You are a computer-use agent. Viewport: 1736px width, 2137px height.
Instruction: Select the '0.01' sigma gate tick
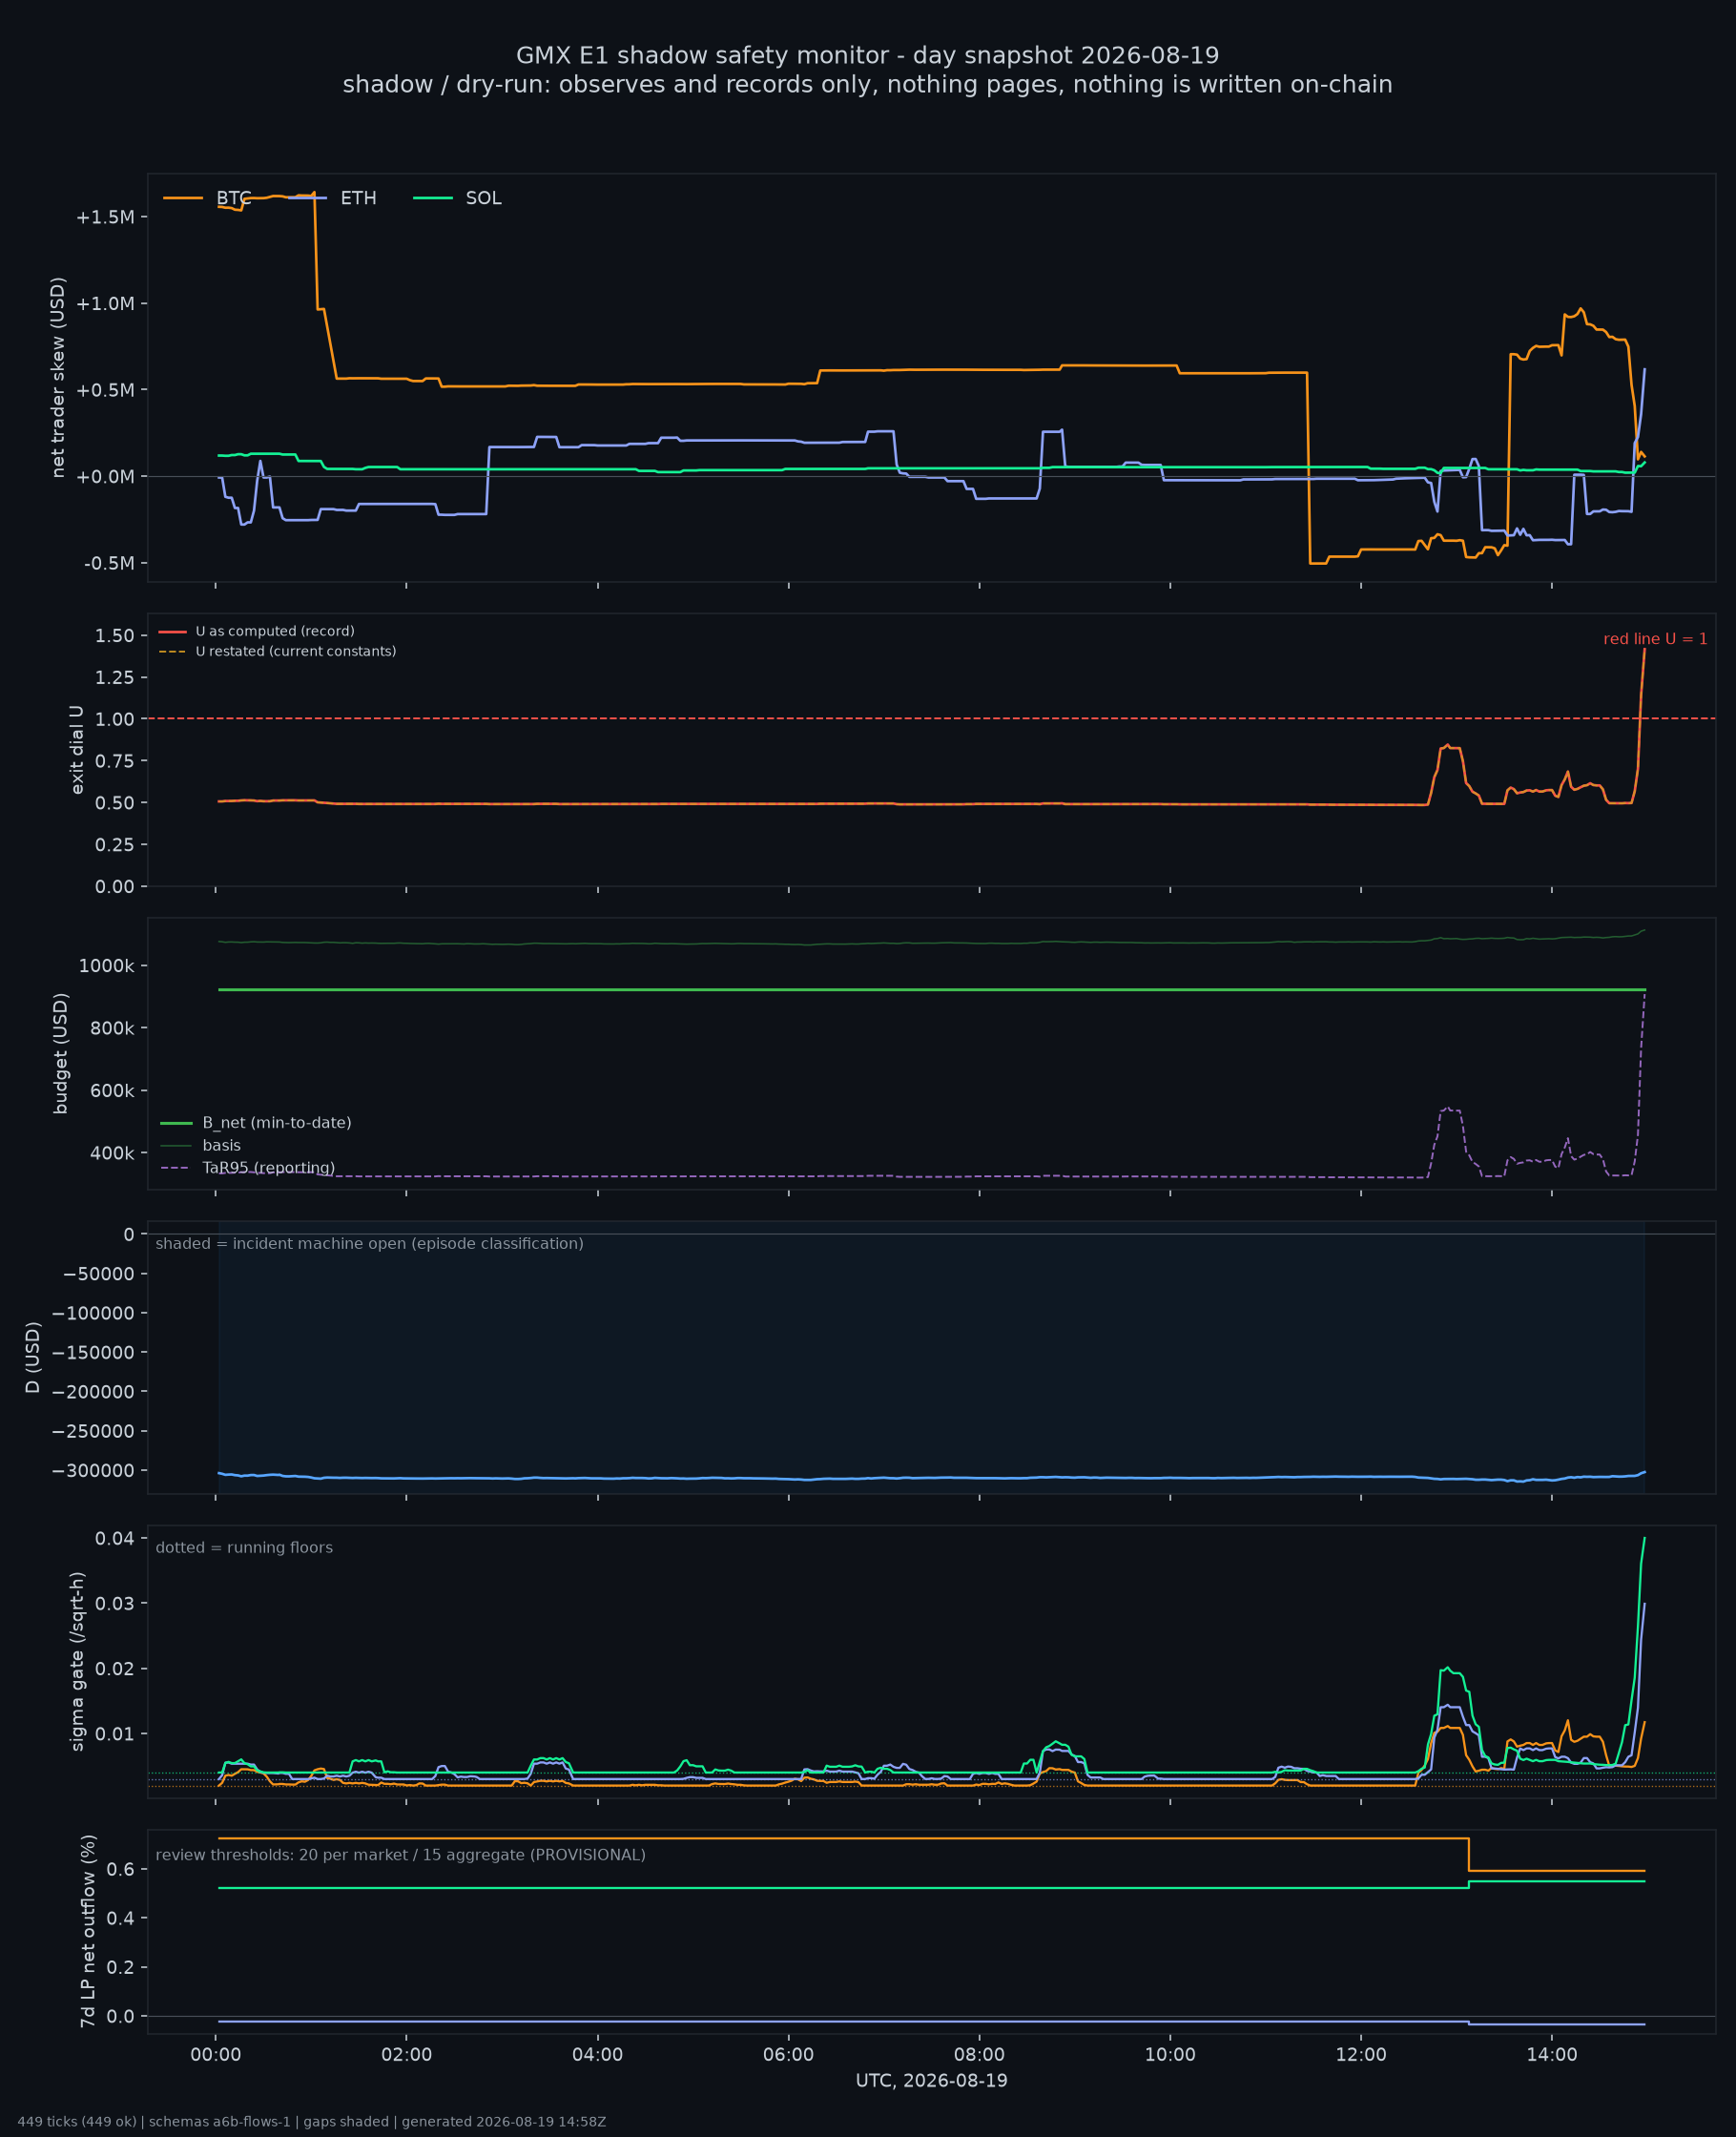click(114, 1734)
